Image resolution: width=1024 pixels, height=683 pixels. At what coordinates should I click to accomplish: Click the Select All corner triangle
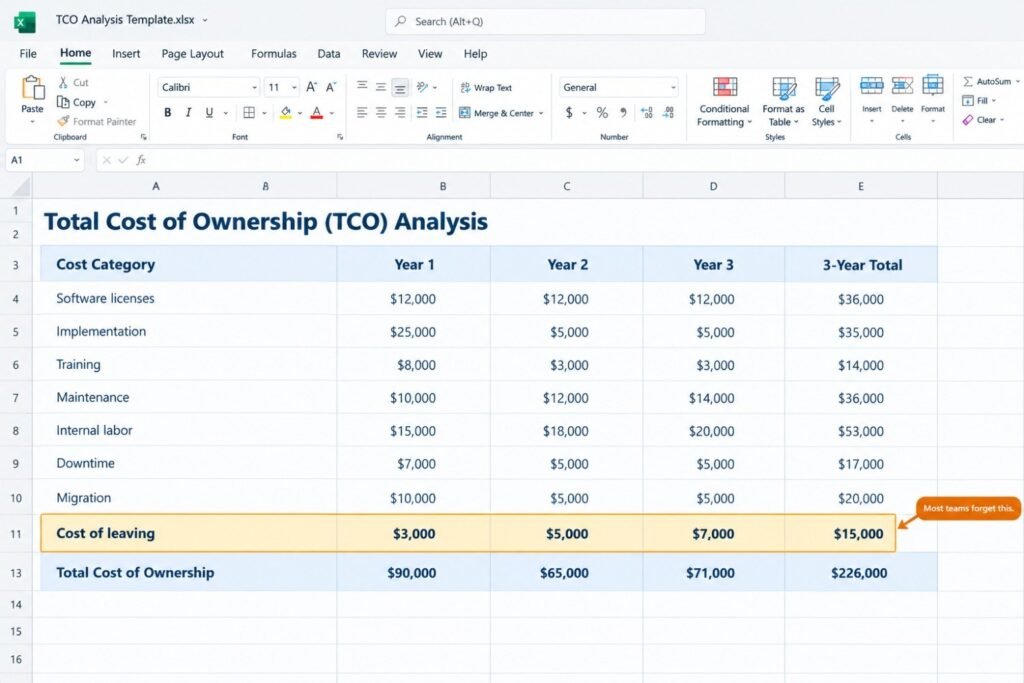22,187
